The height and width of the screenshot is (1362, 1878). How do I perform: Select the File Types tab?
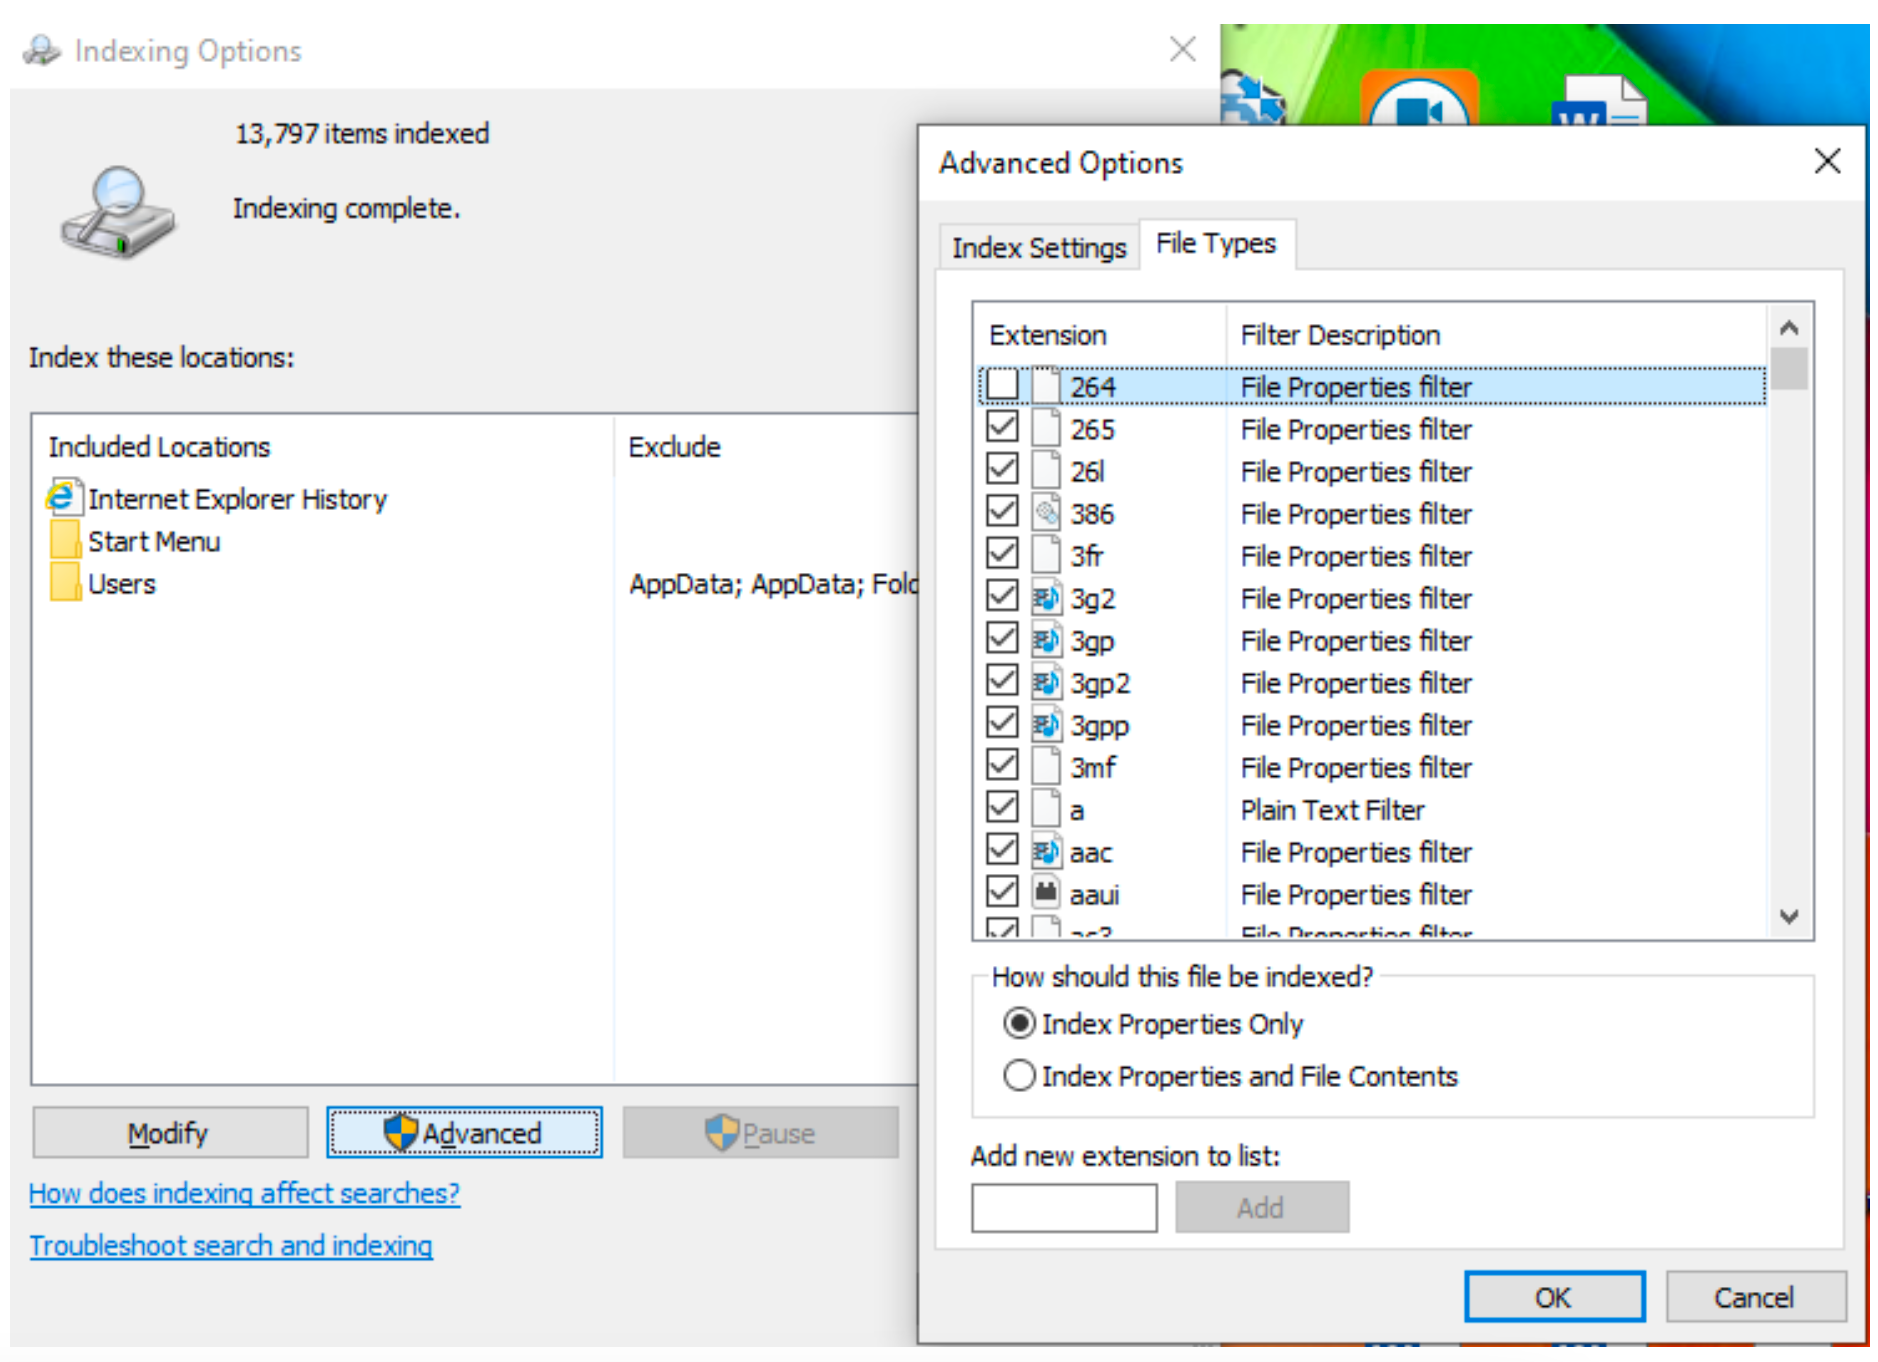(x=1216, y=243)
